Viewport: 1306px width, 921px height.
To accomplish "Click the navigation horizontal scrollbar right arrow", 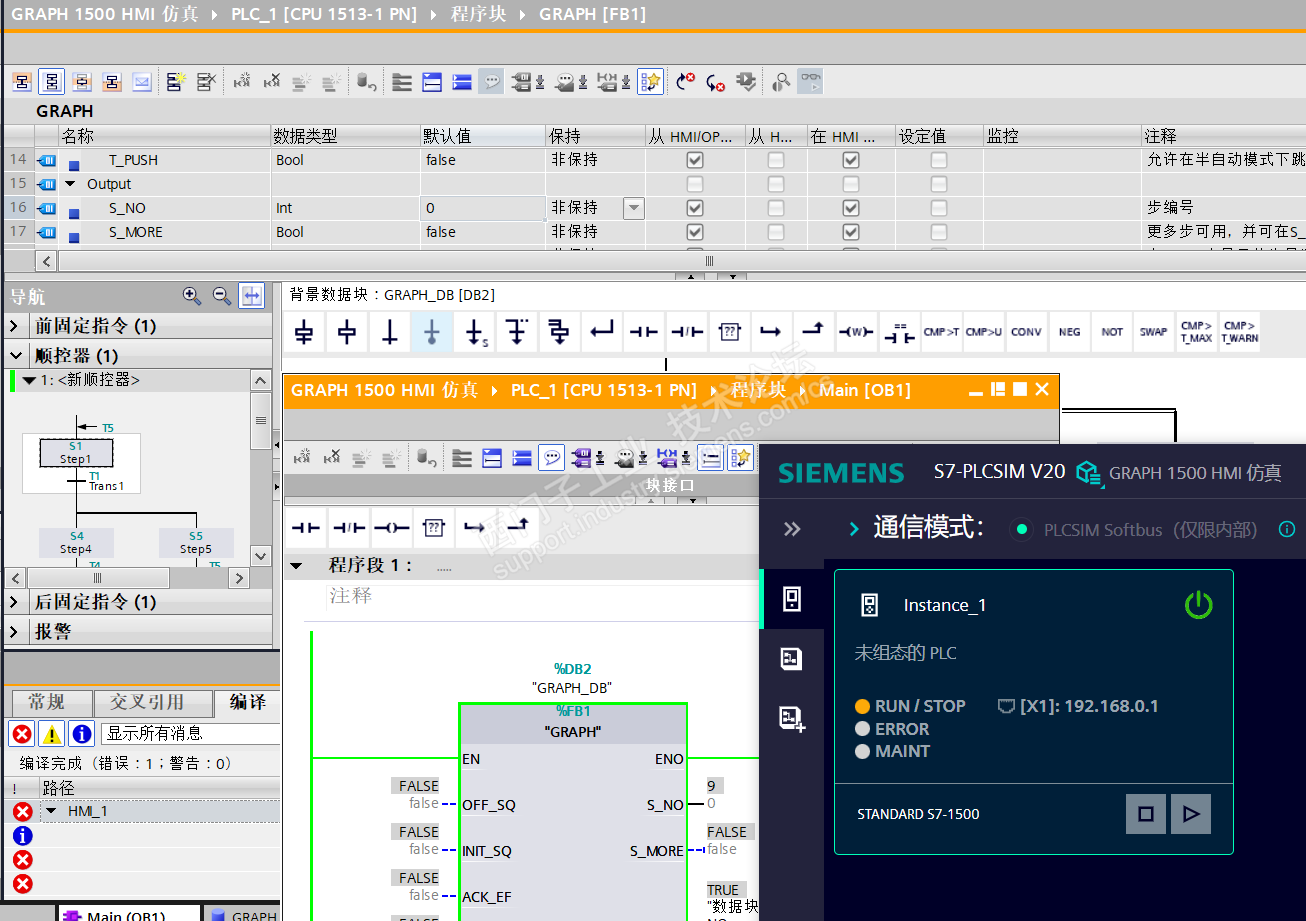I will [x=239, y=578].
